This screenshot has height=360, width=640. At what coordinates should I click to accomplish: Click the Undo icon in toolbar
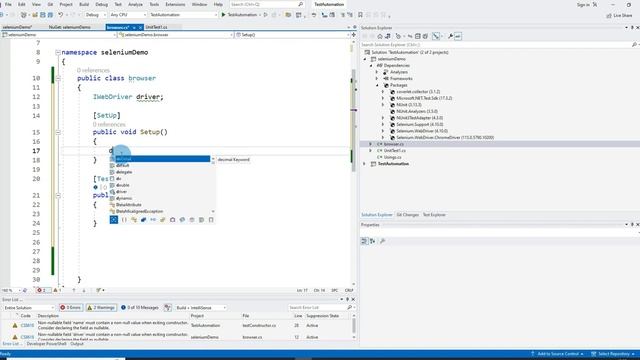coord(60,15)
